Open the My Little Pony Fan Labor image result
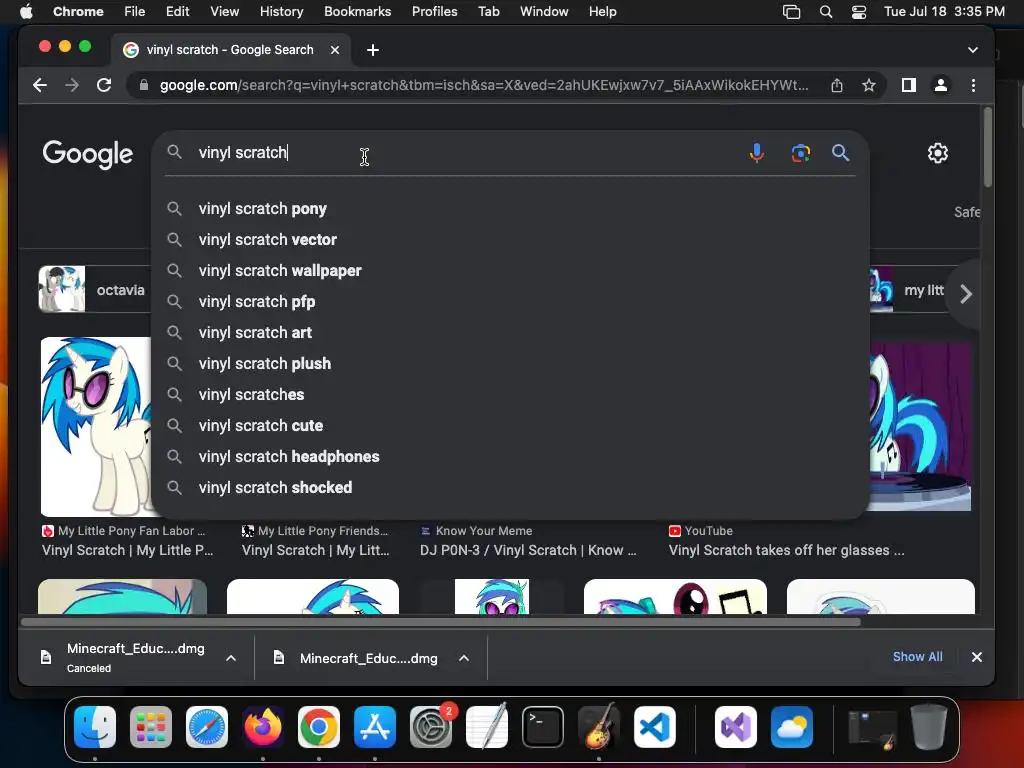The image size is (1024, 768). tap(97, 426)
